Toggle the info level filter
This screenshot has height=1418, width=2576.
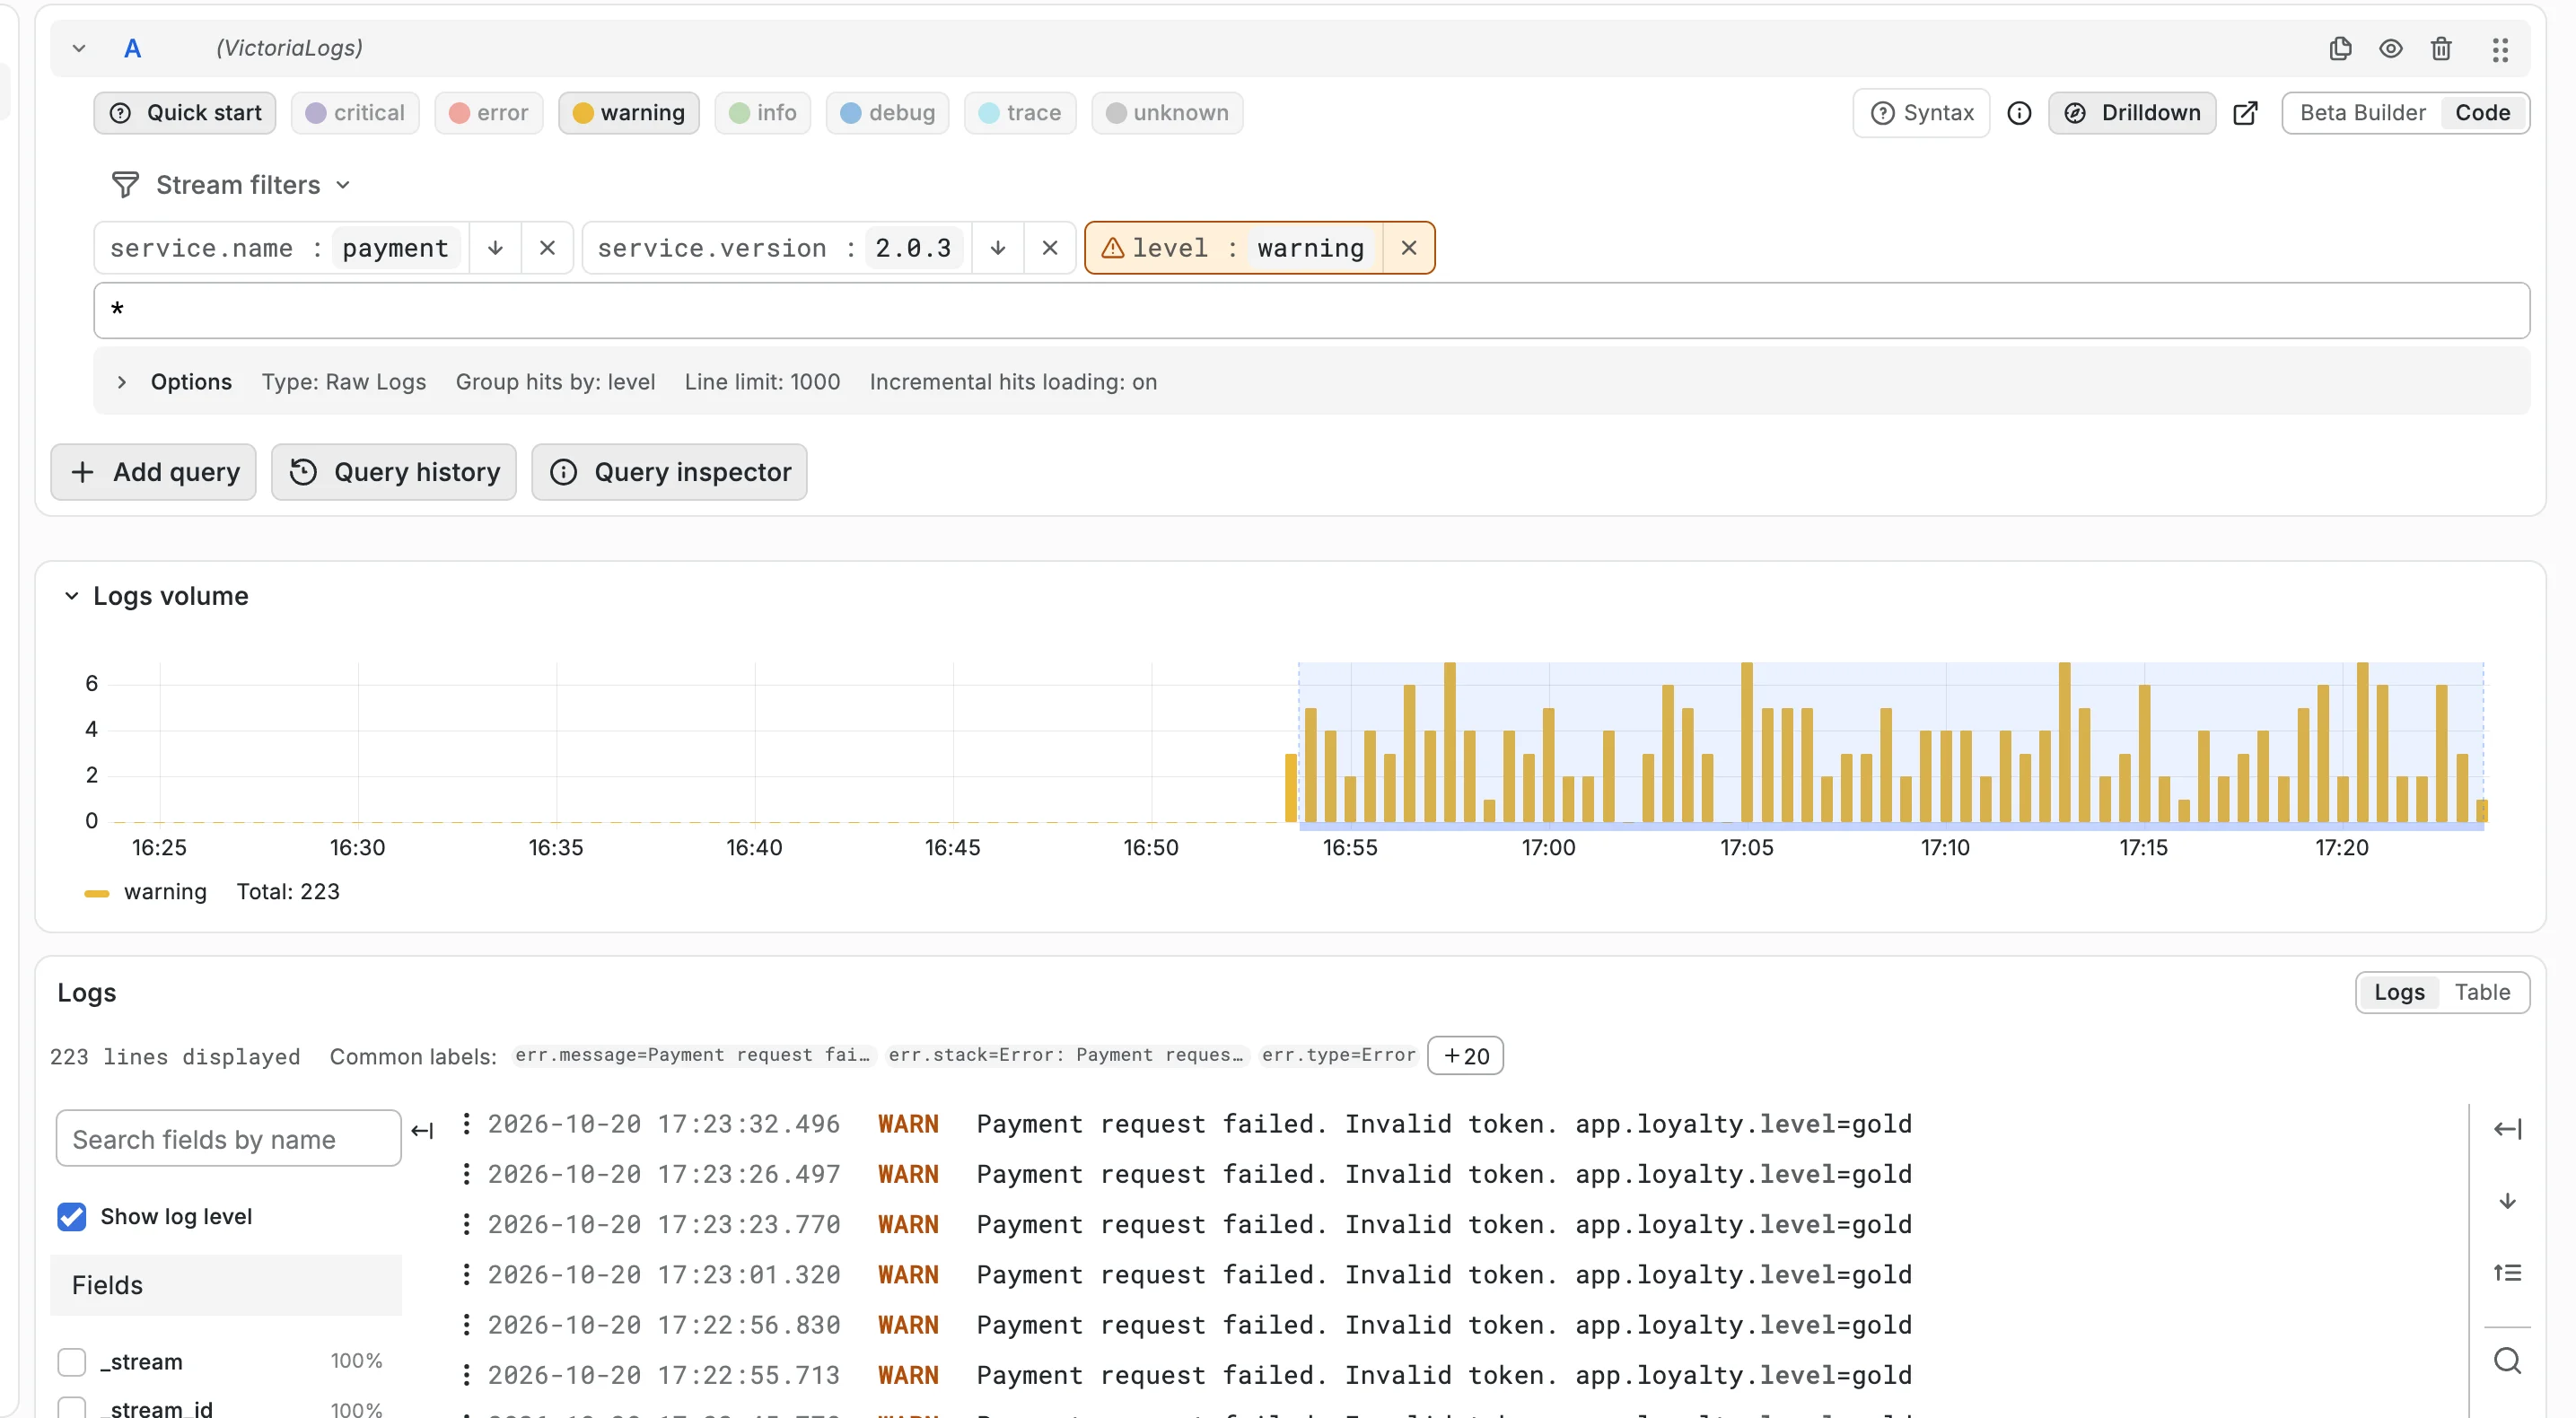coord(763,113)
